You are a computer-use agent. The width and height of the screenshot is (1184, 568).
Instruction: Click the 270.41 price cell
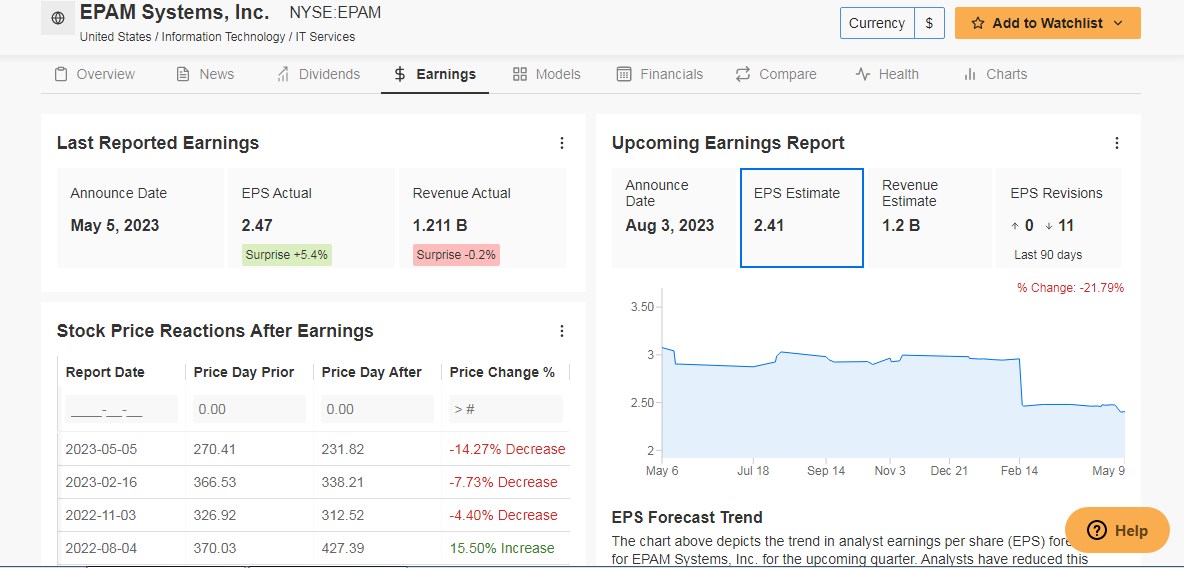click(x=214, y=449)
